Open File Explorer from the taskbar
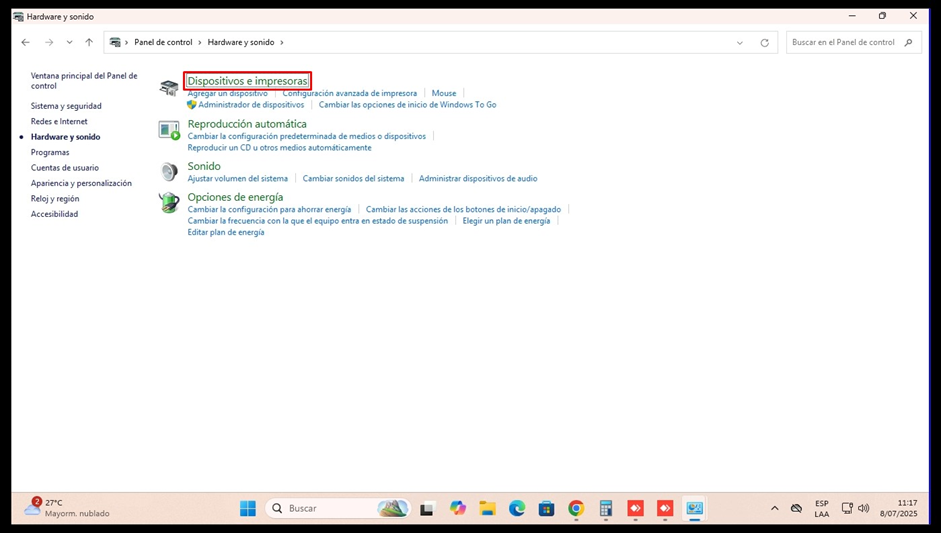The height and width of the screenshot is (533, 941). click(487, 508)
